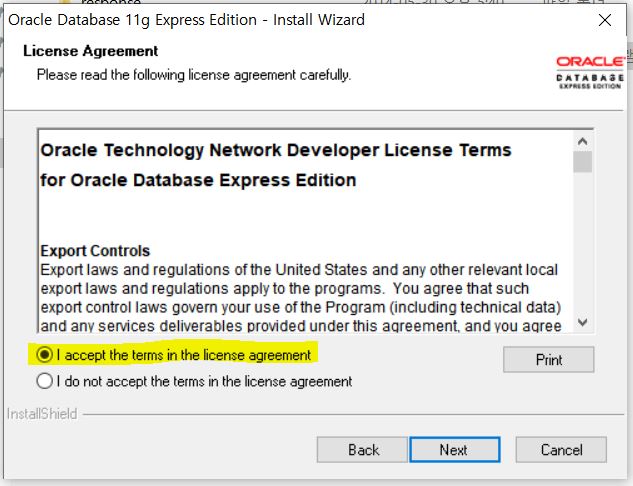Go Back to previous step
Viewport: 633px width, 486px height.
362,450
